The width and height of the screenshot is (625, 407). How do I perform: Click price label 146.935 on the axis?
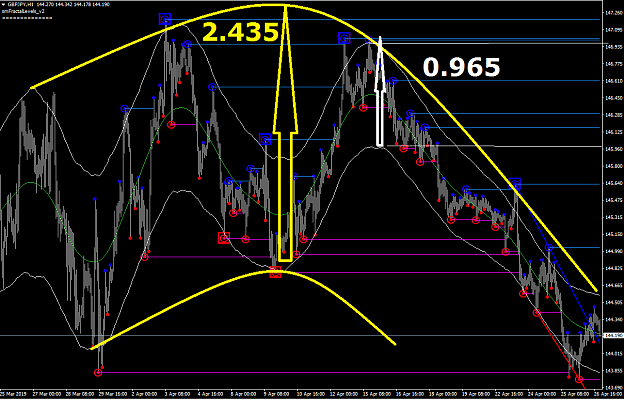coord(614,47)
